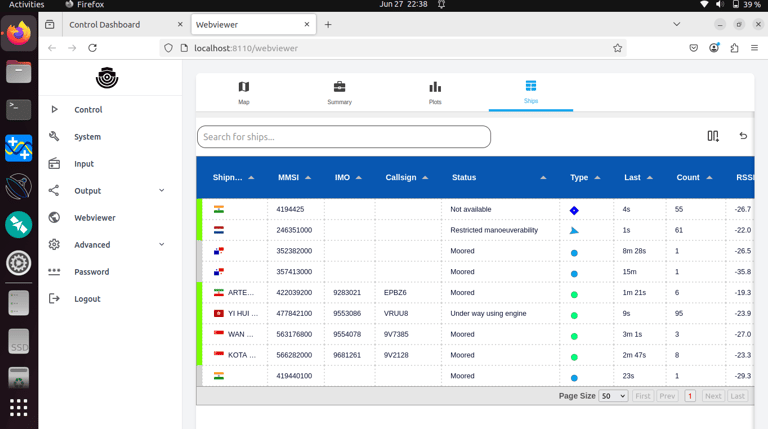Click the Input radio icon
Image resolution: width=768 pixels, height=429 pixels.
point(54,164)
